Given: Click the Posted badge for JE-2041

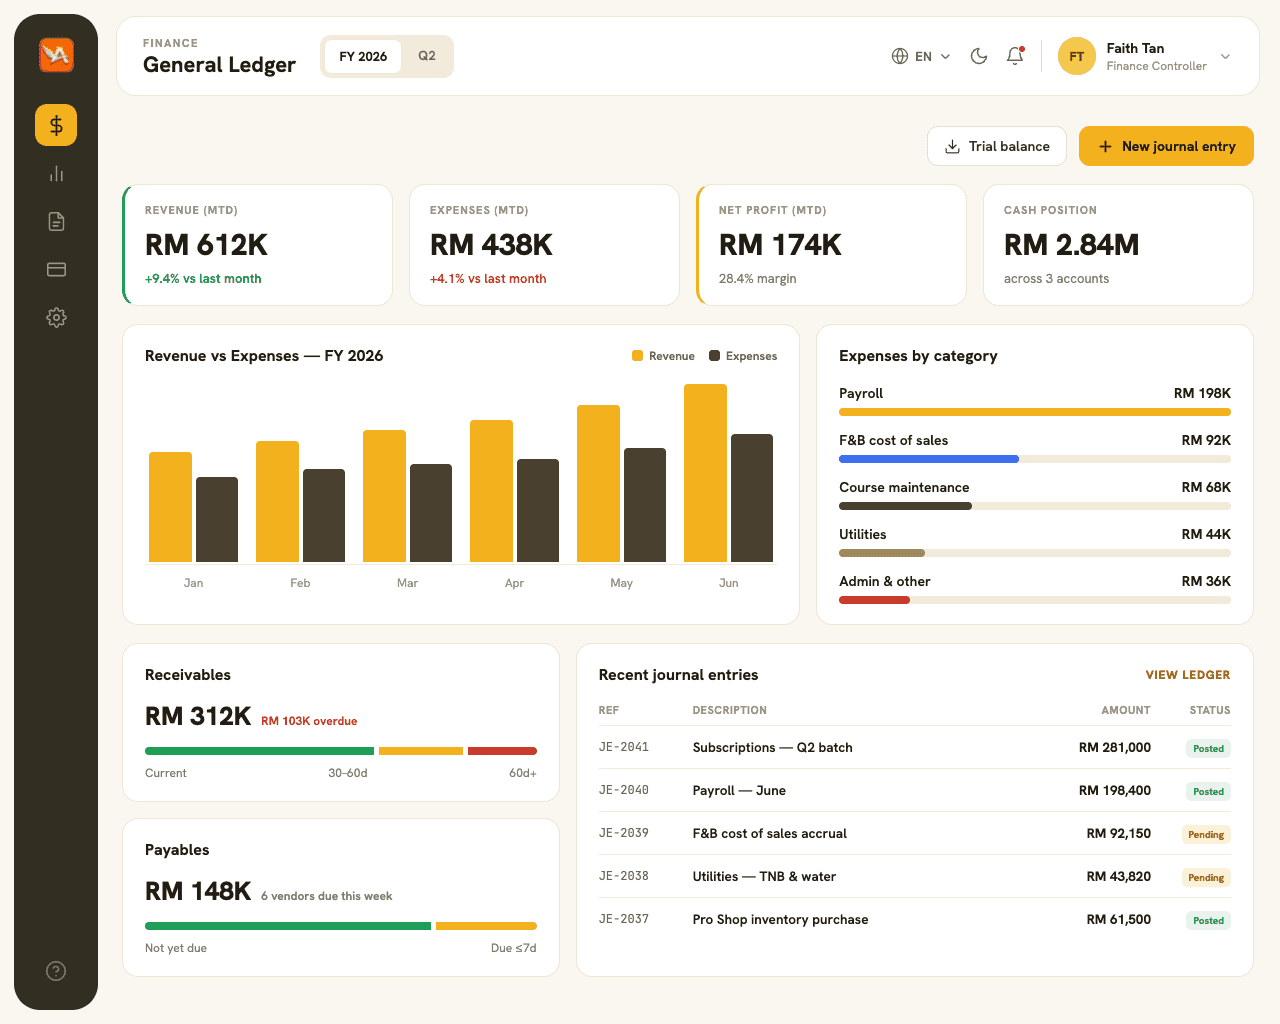Looking at the screenshot, I should point(1208,748).
